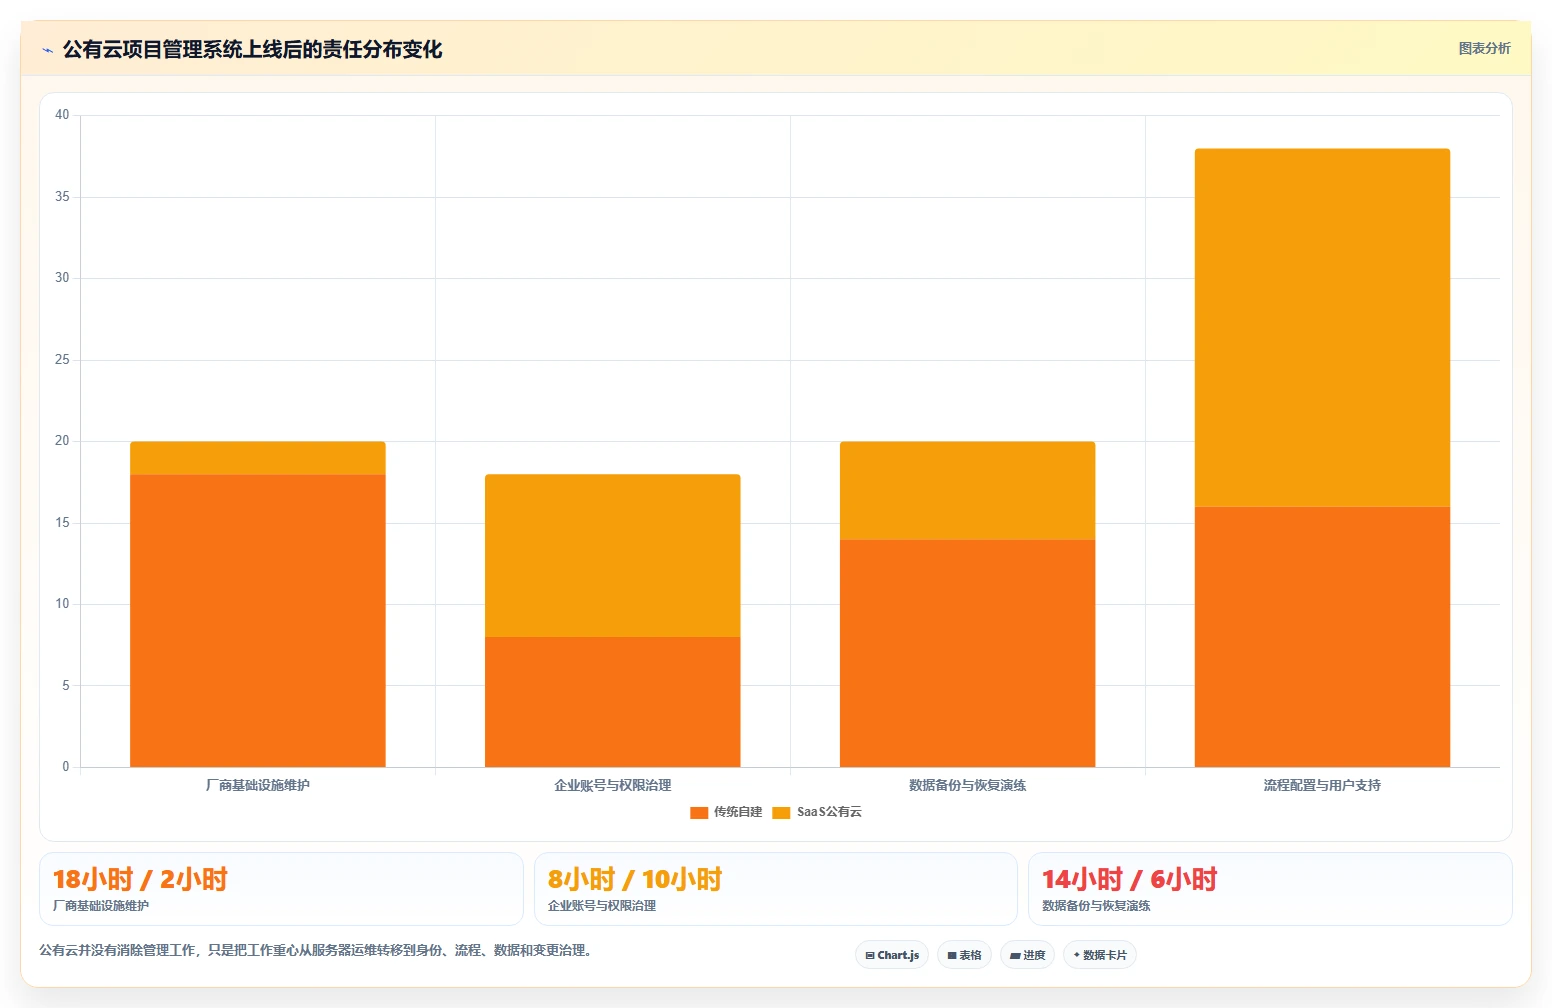Viewport: 1552px width, 1008px height.
Task: Click the footer note starting 公有云并没有消除管理工作
Action: [318, 950]
